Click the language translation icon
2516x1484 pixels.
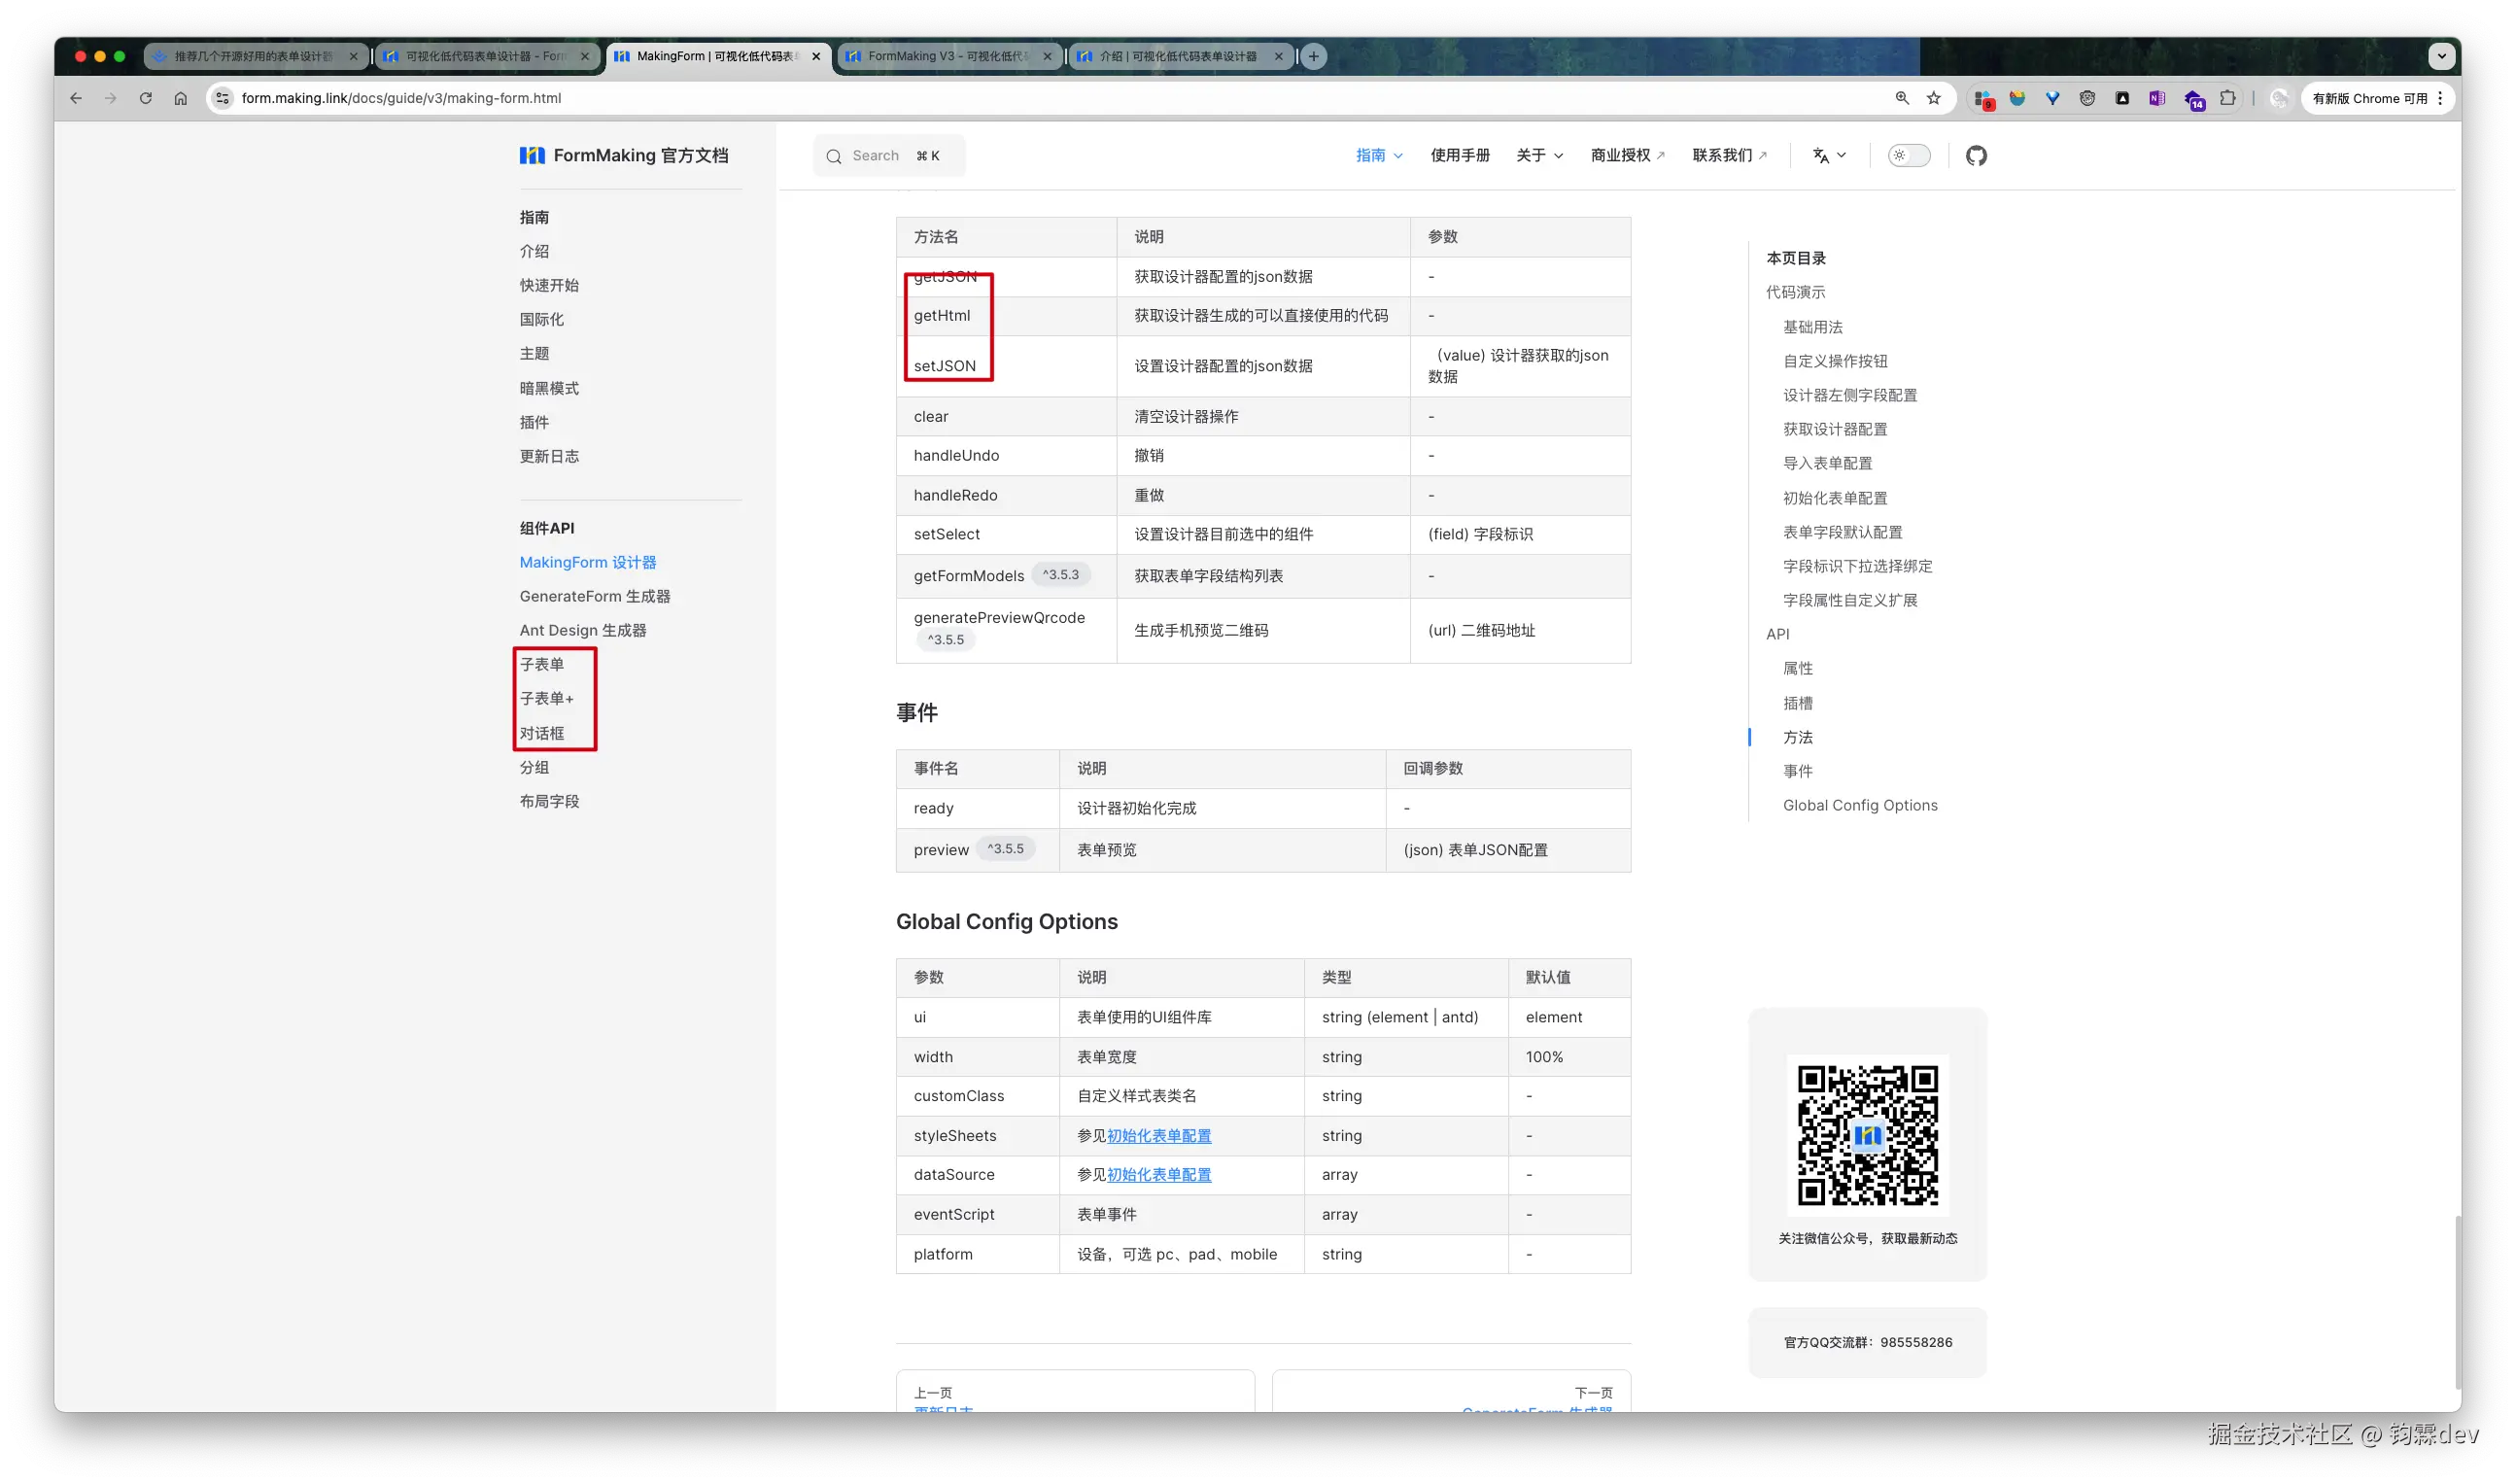pos(1821,155)
